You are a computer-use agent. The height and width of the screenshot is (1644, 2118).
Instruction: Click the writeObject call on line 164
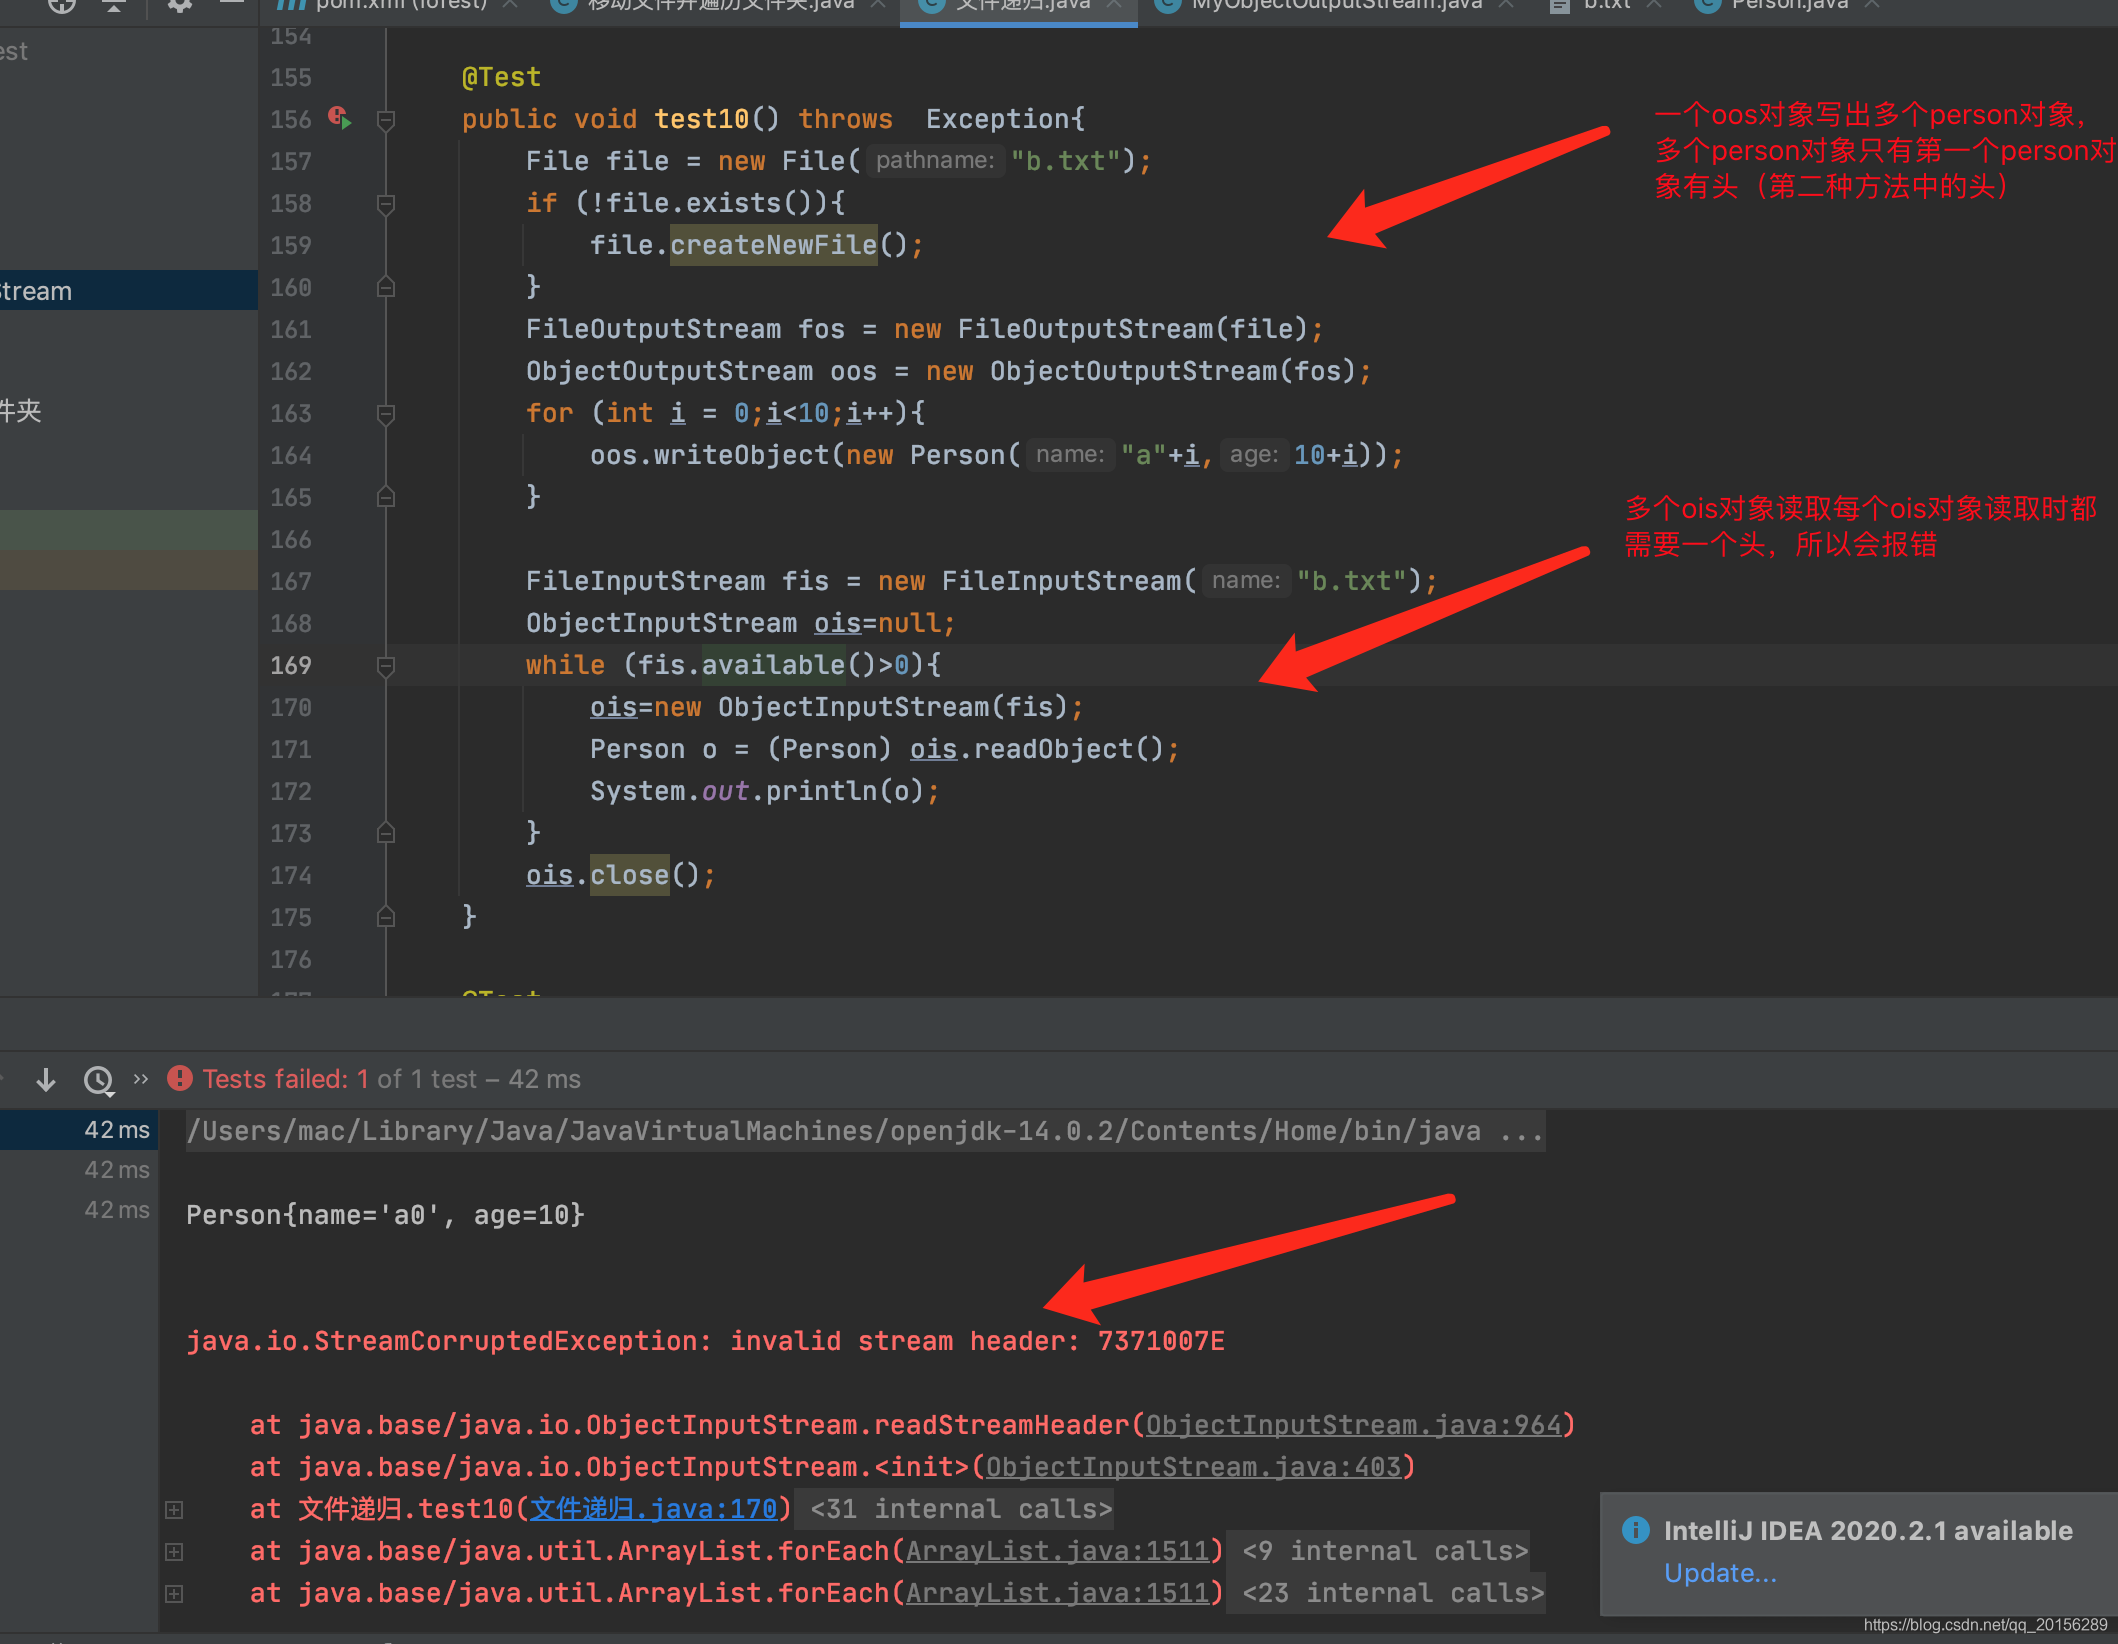click(741, 455)
